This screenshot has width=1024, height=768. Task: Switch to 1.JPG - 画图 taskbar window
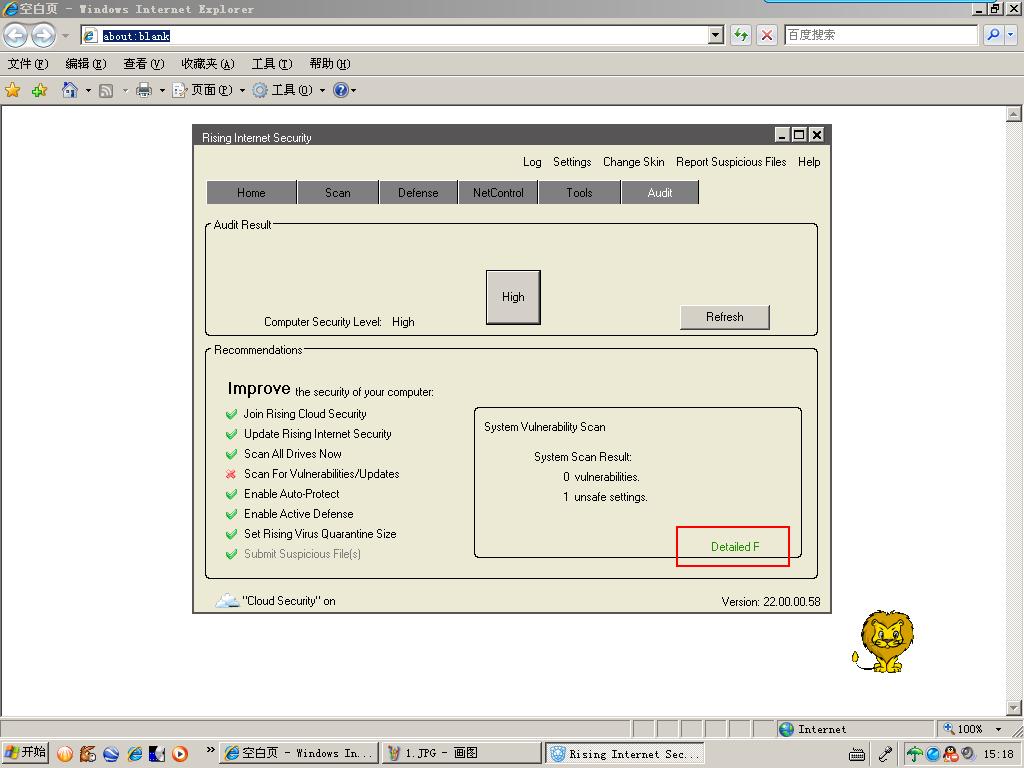click(x=462, y=753)
